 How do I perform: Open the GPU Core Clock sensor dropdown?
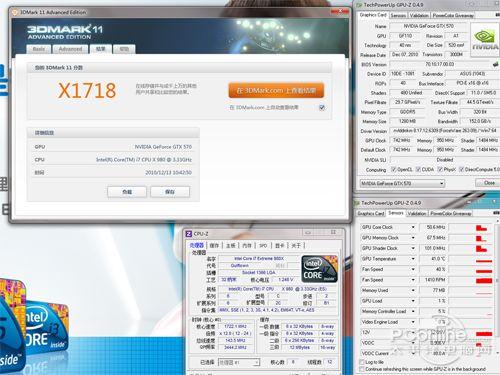(413, 227)
